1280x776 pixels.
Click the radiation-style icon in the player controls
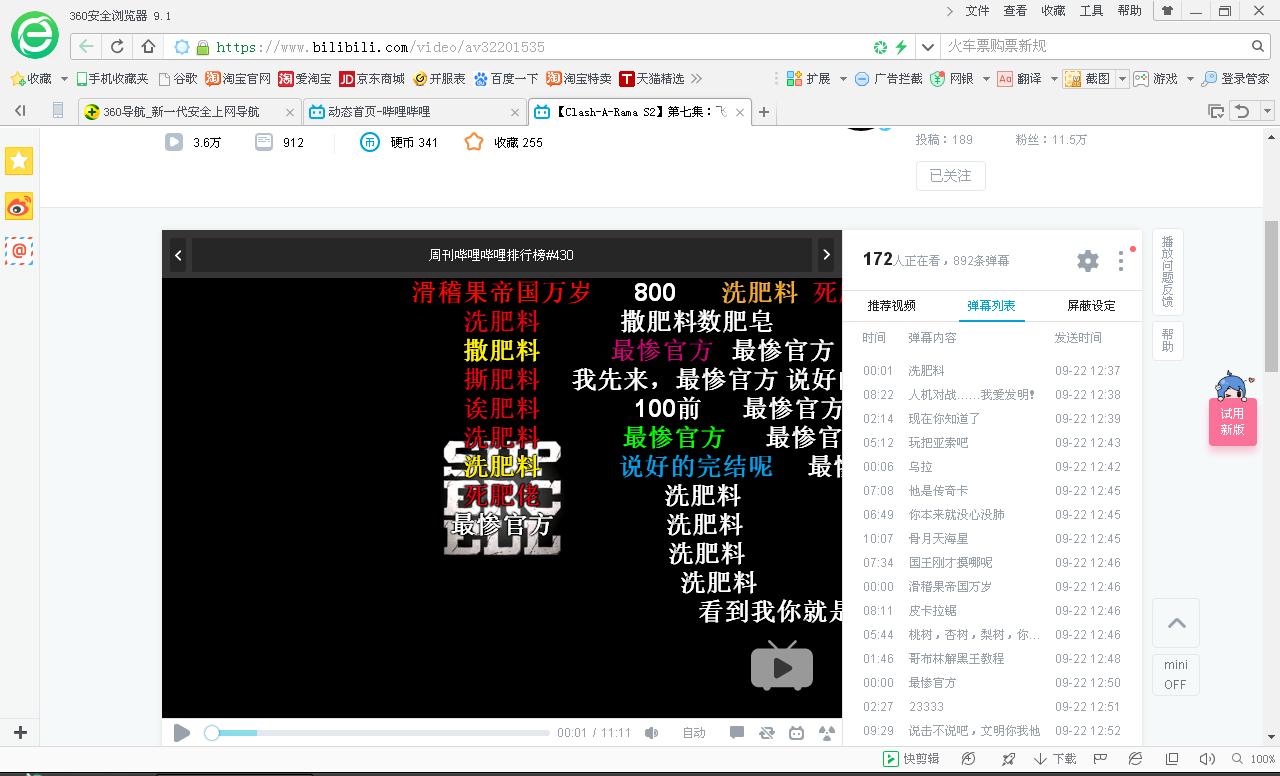click(827, 733)
